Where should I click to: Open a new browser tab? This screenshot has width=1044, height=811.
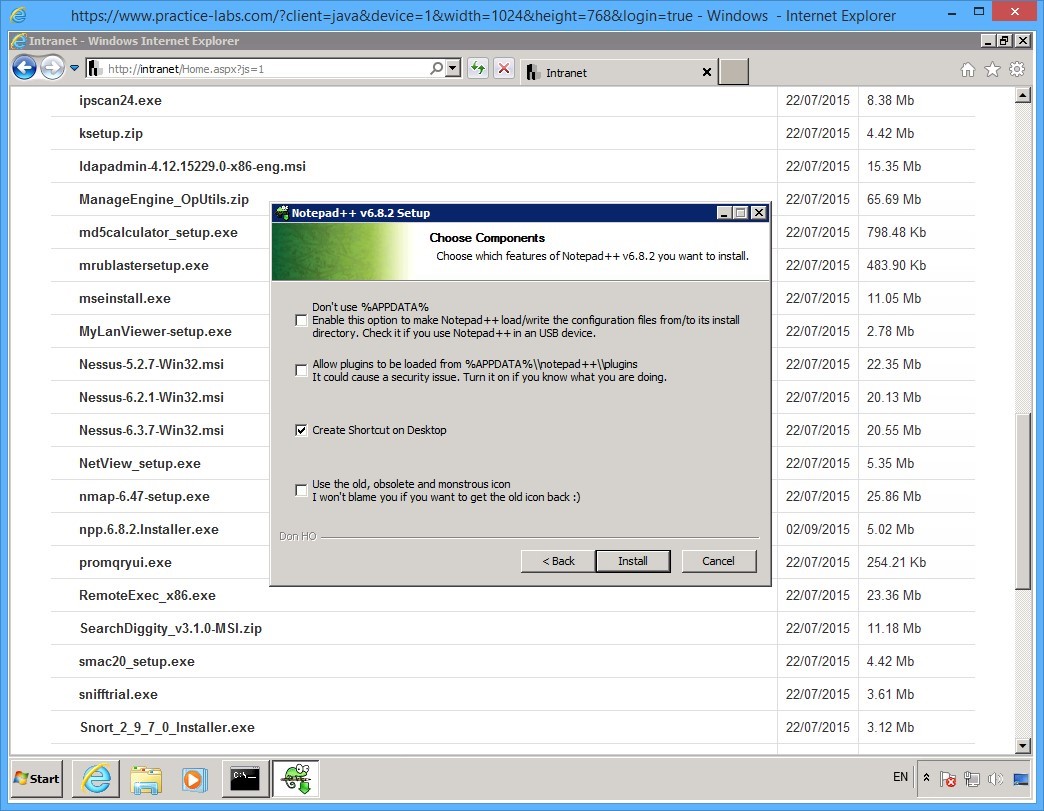733,72
